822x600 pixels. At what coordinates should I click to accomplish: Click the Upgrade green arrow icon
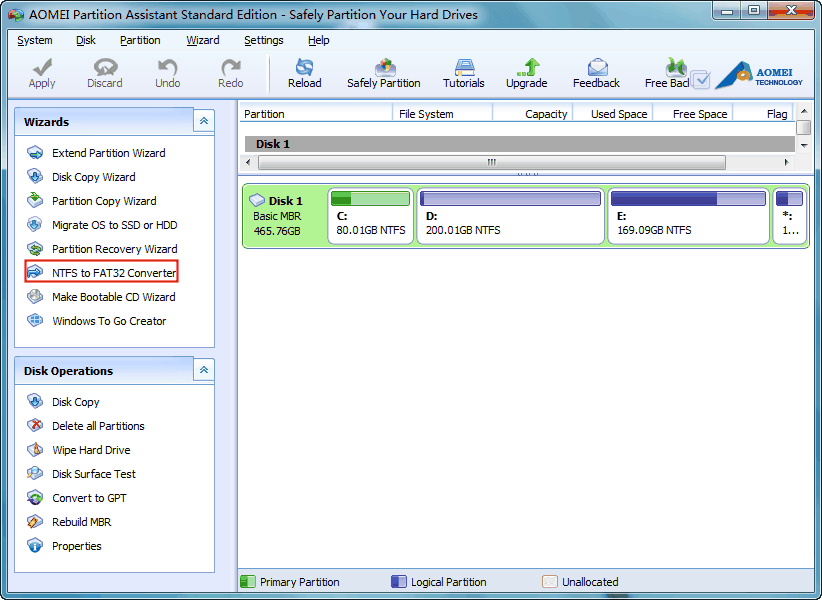(528, 67)
